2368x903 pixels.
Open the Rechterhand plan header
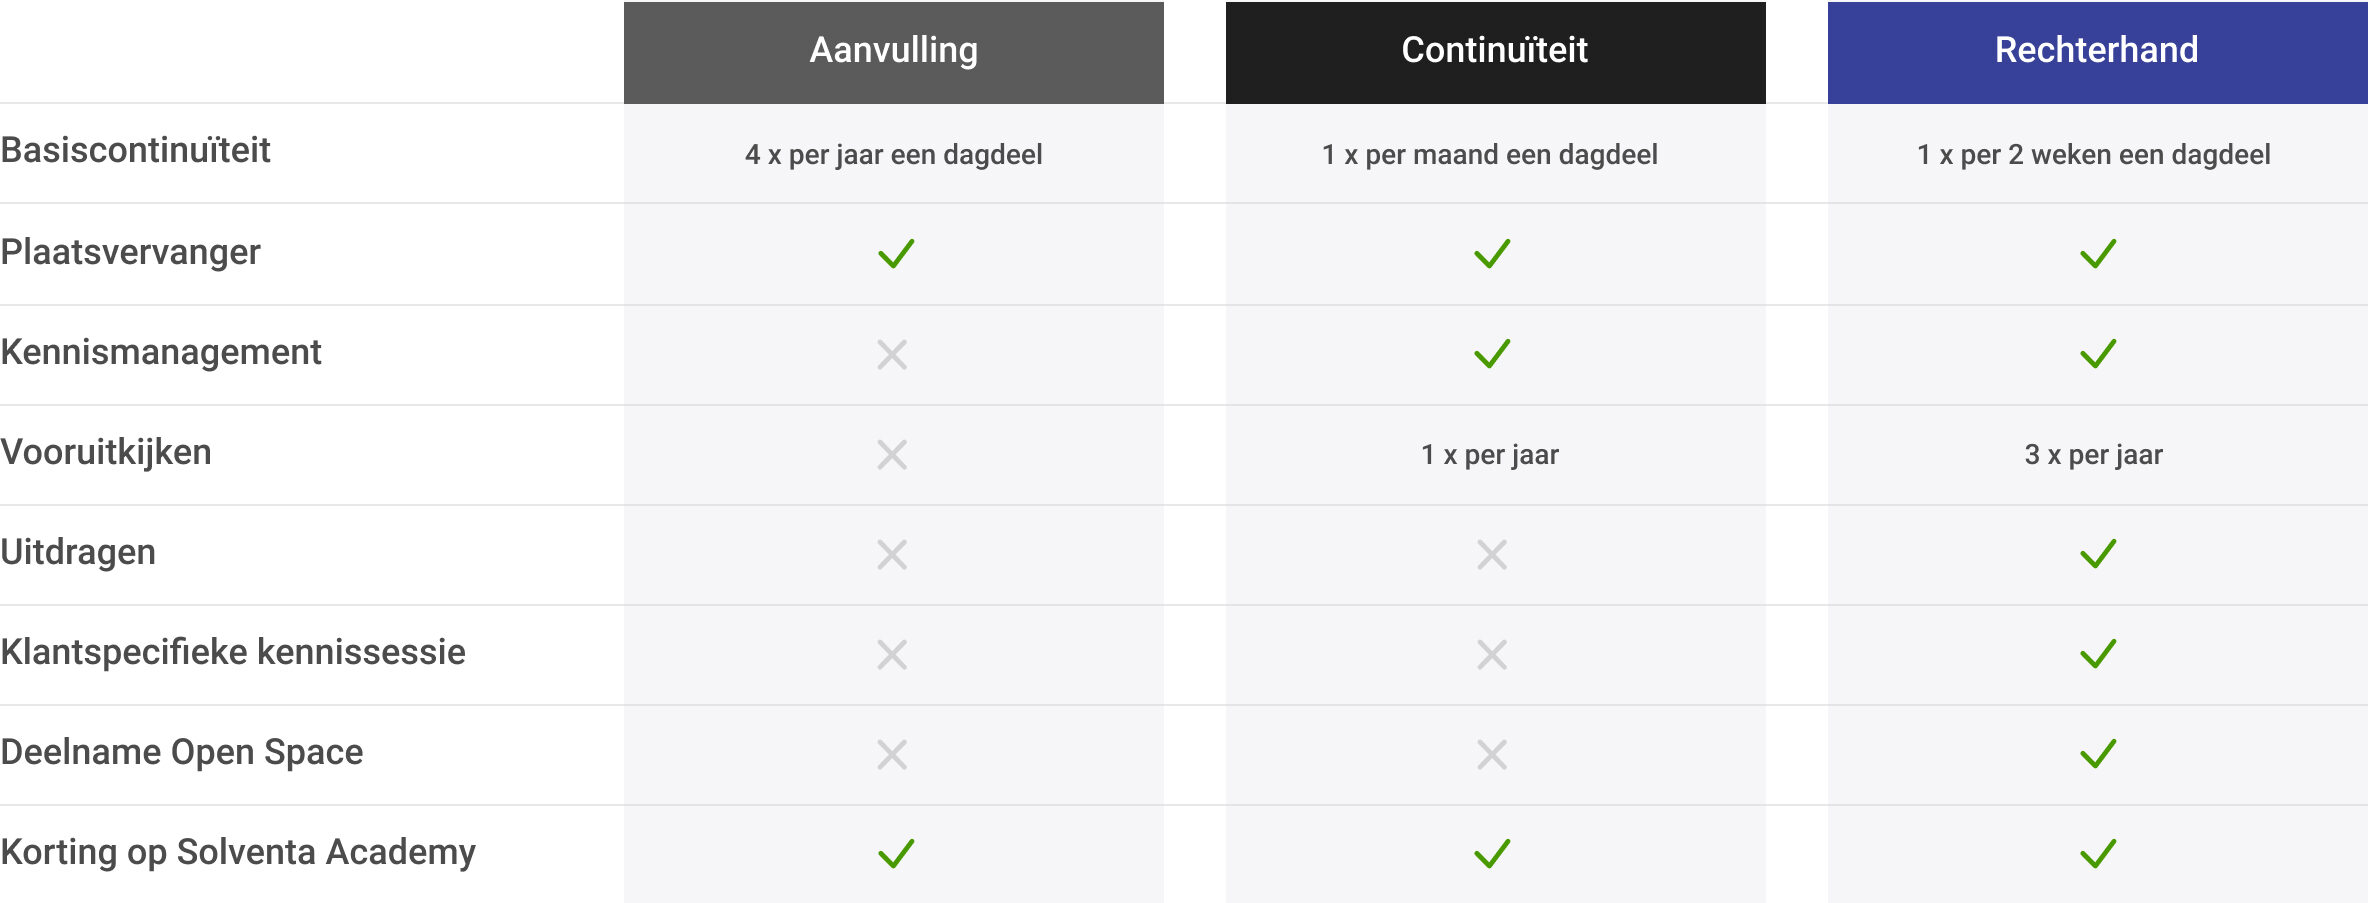tap(2097, 52)
